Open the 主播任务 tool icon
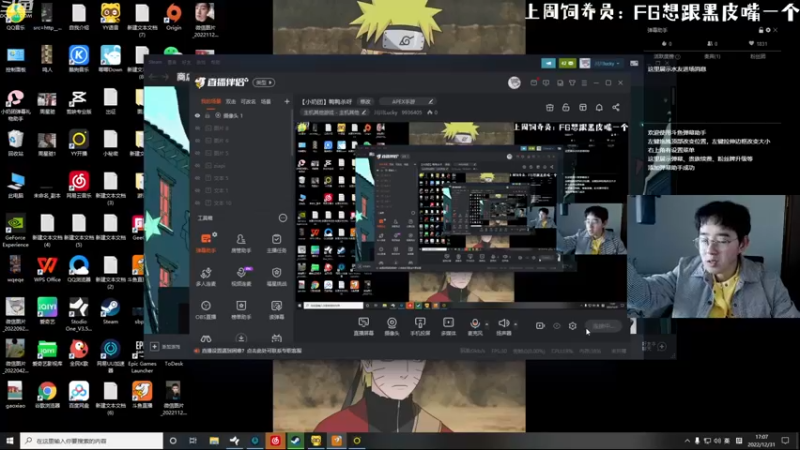 click(x=277, y=243)
